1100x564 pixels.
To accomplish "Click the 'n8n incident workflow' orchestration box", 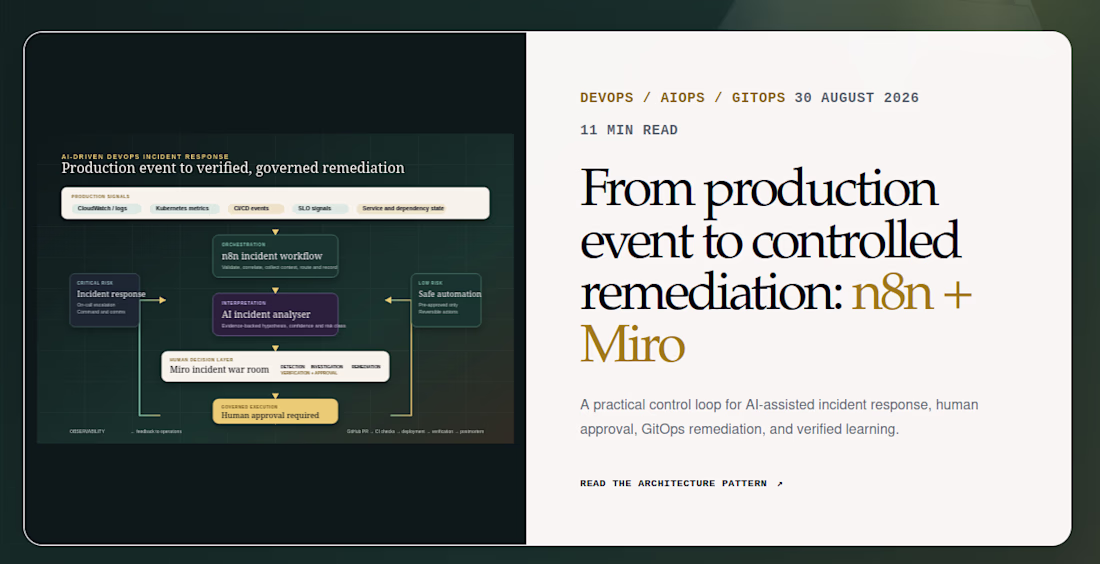I will point(275,256).
